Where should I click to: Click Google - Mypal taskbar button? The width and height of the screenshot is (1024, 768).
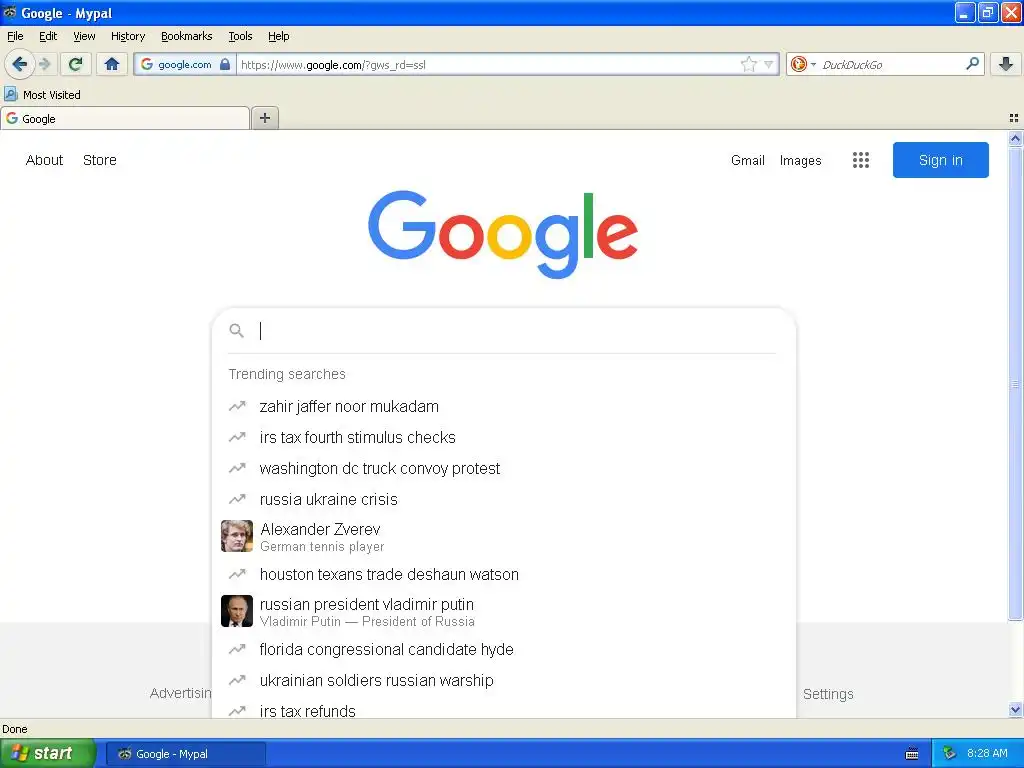185,754
